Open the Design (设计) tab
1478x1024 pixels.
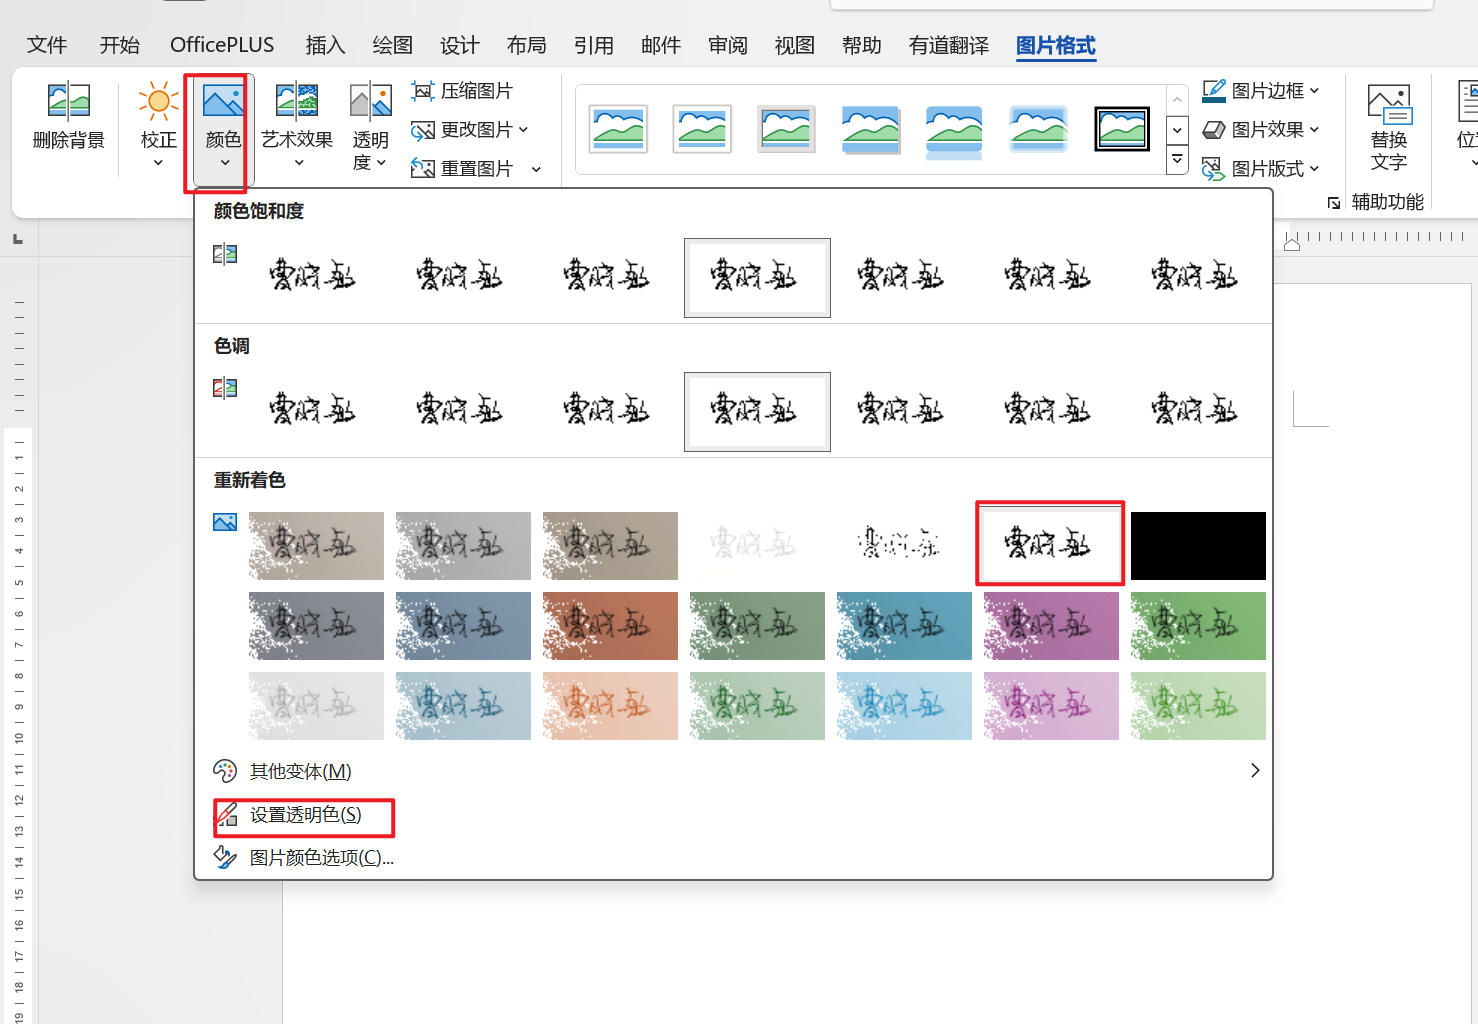(460, 45)
